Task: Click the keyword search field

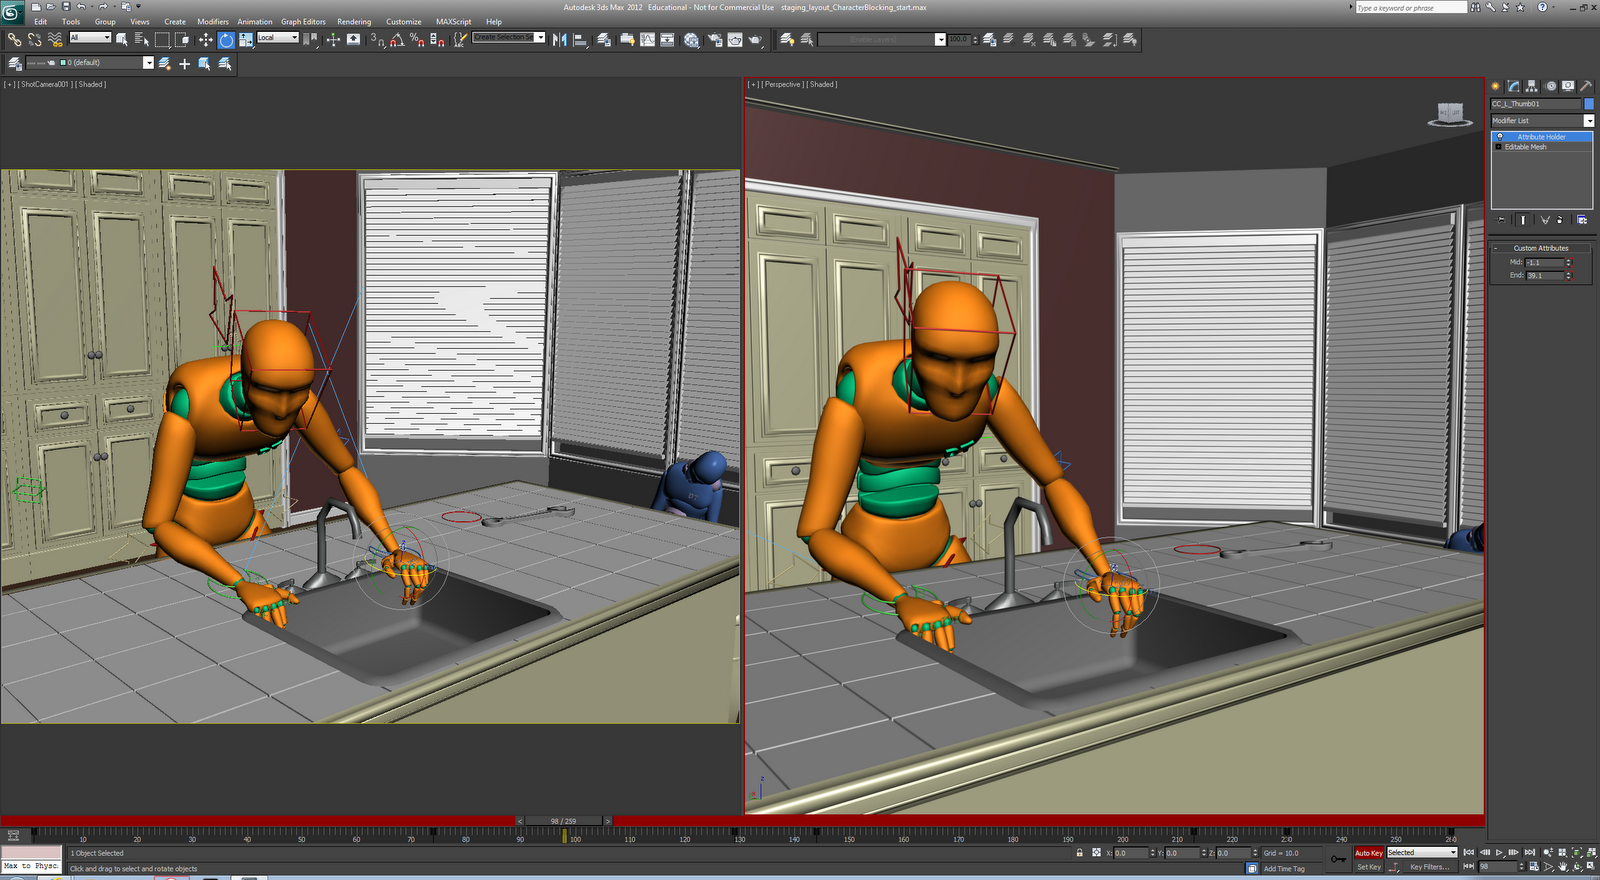Action: [1410, 7]
